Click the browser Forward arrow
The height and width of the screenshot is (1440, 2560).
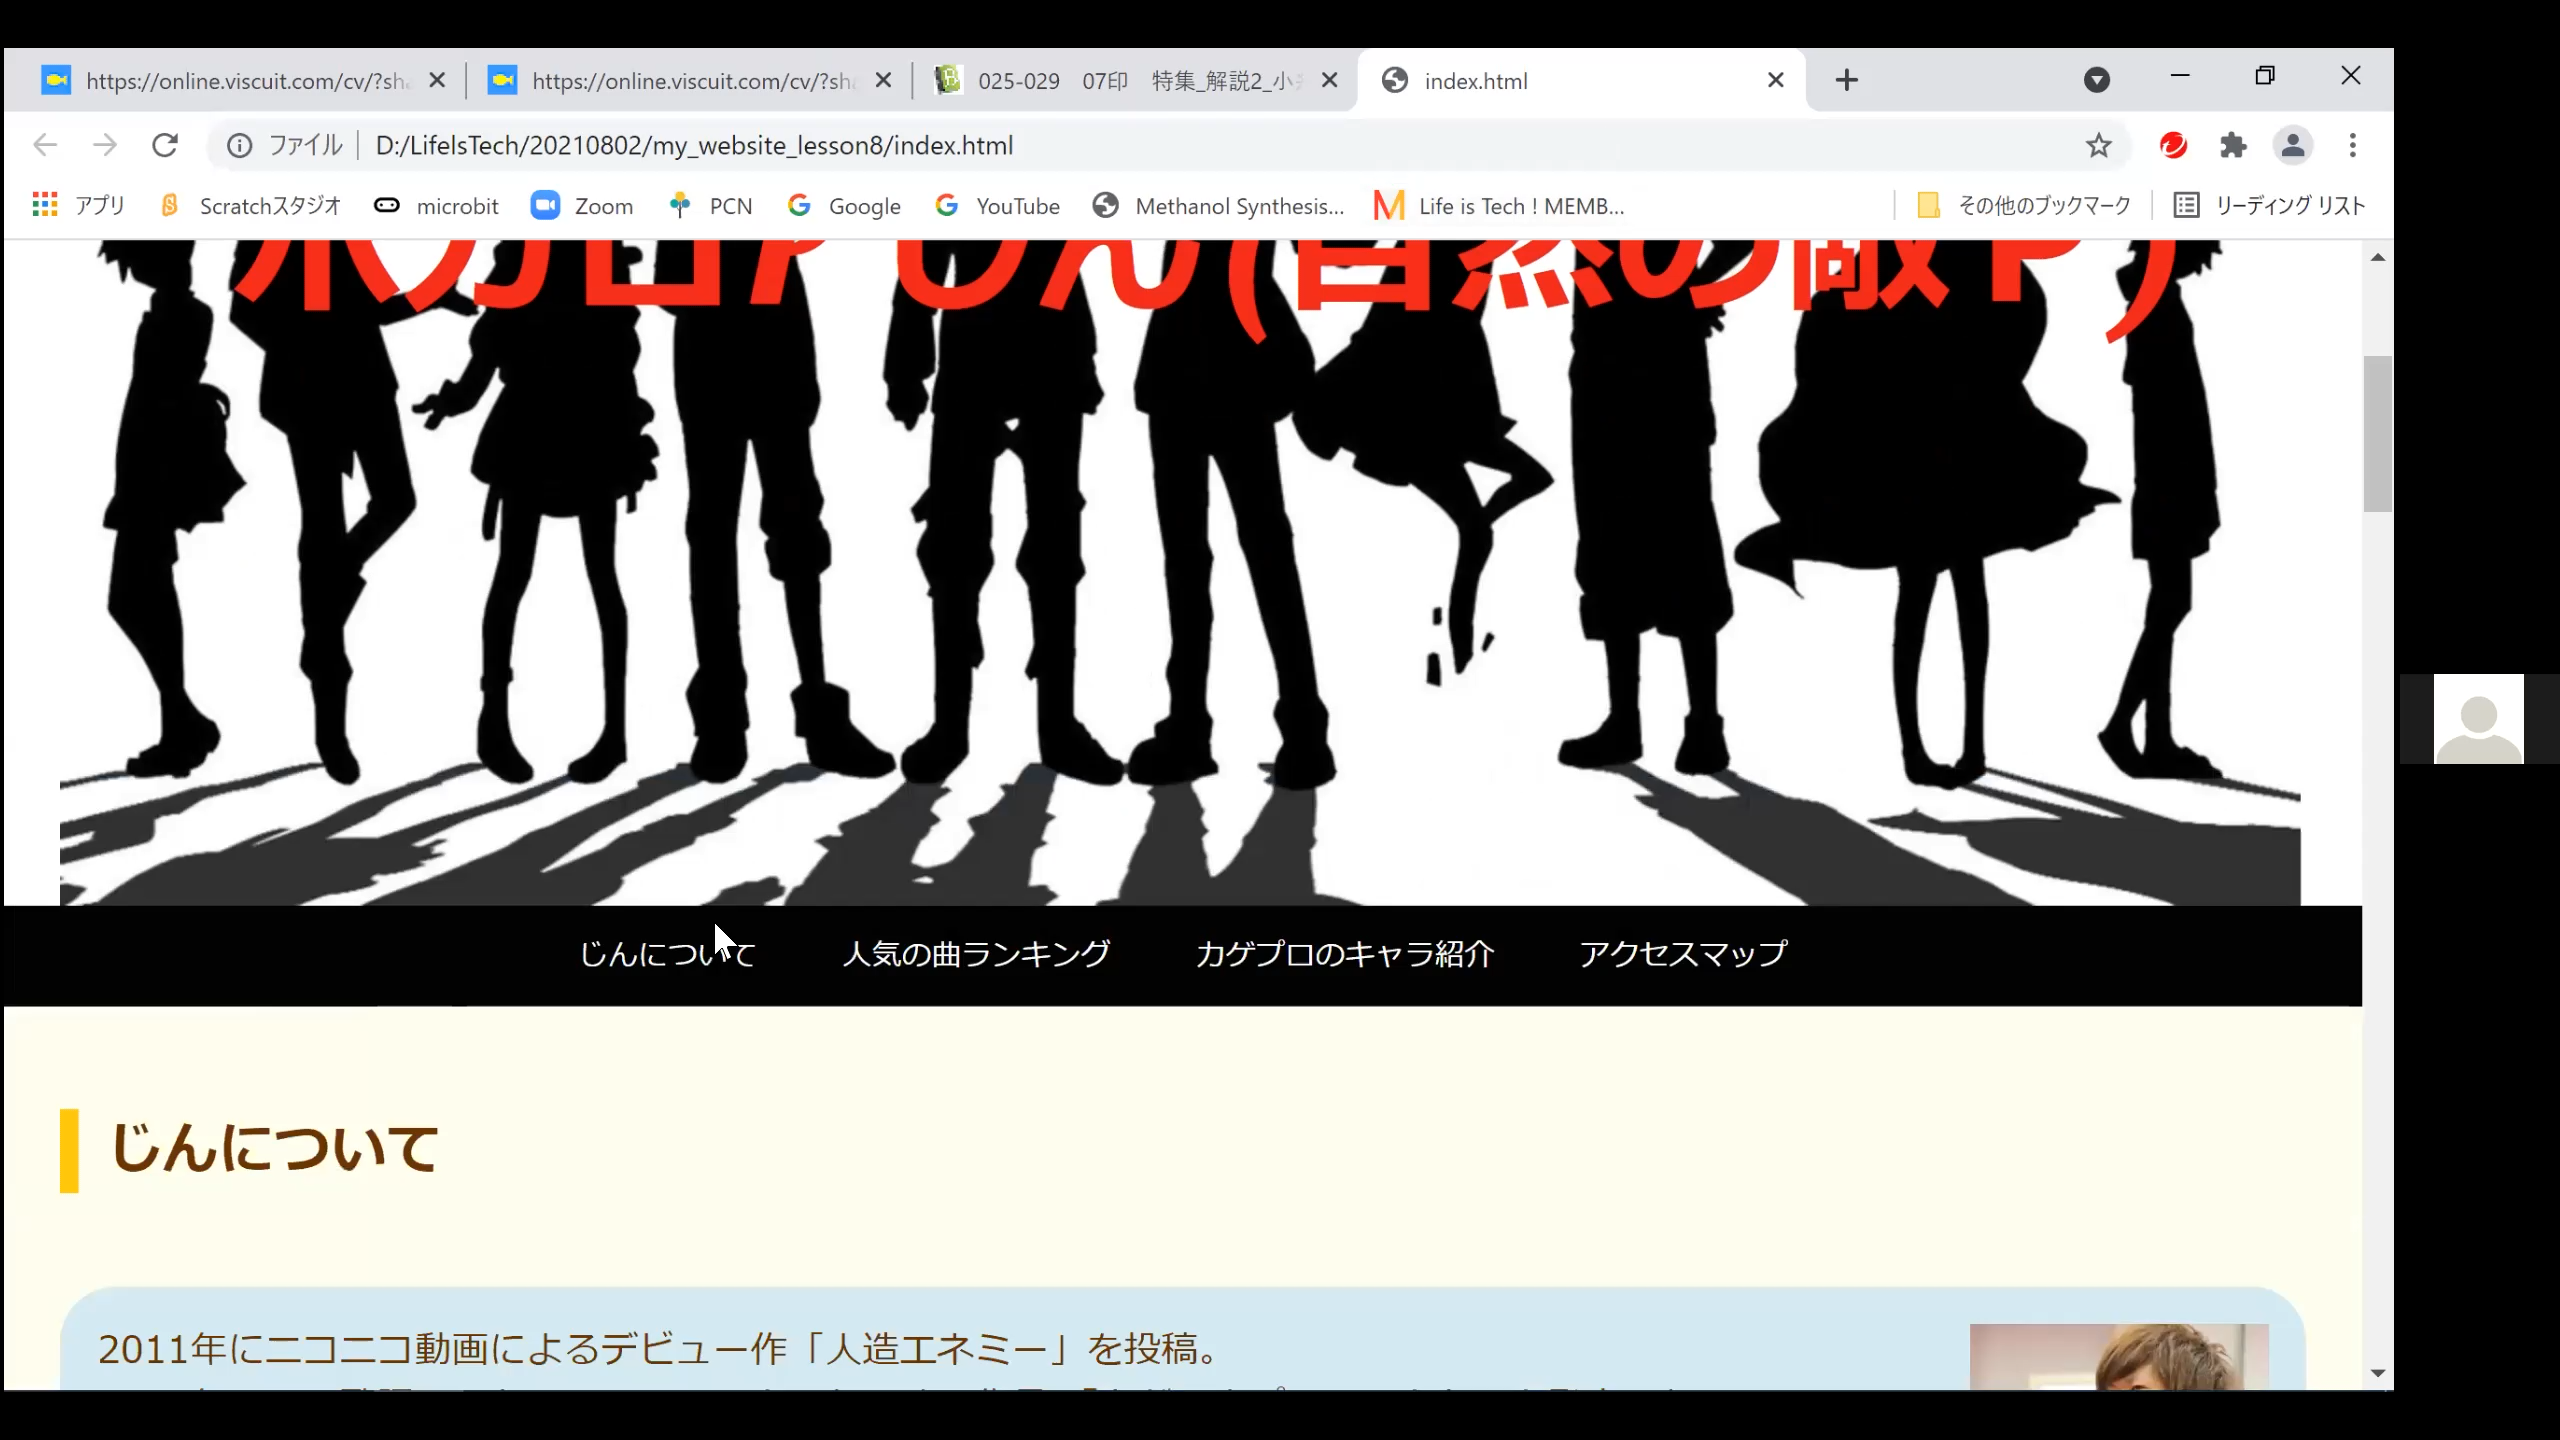pyautogui.click(x=105, y=146)
